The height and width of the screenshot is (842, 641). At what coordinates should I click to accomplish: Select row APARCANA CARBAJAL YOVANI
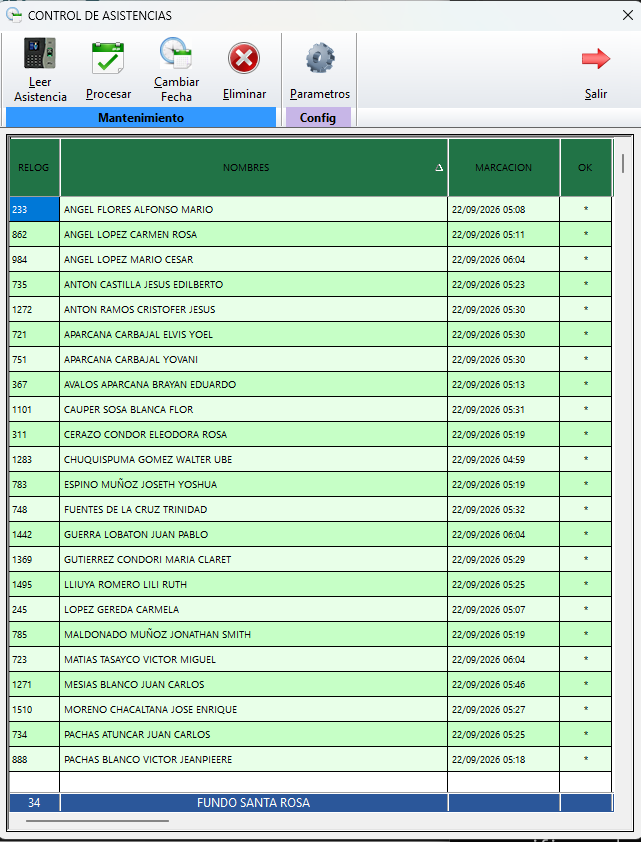coord(310,359)
